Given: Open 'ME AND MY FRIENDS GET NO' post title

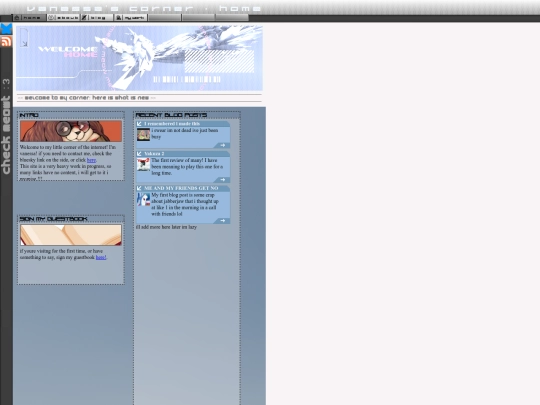Looking at the screenshot, I should pos(181,188).
